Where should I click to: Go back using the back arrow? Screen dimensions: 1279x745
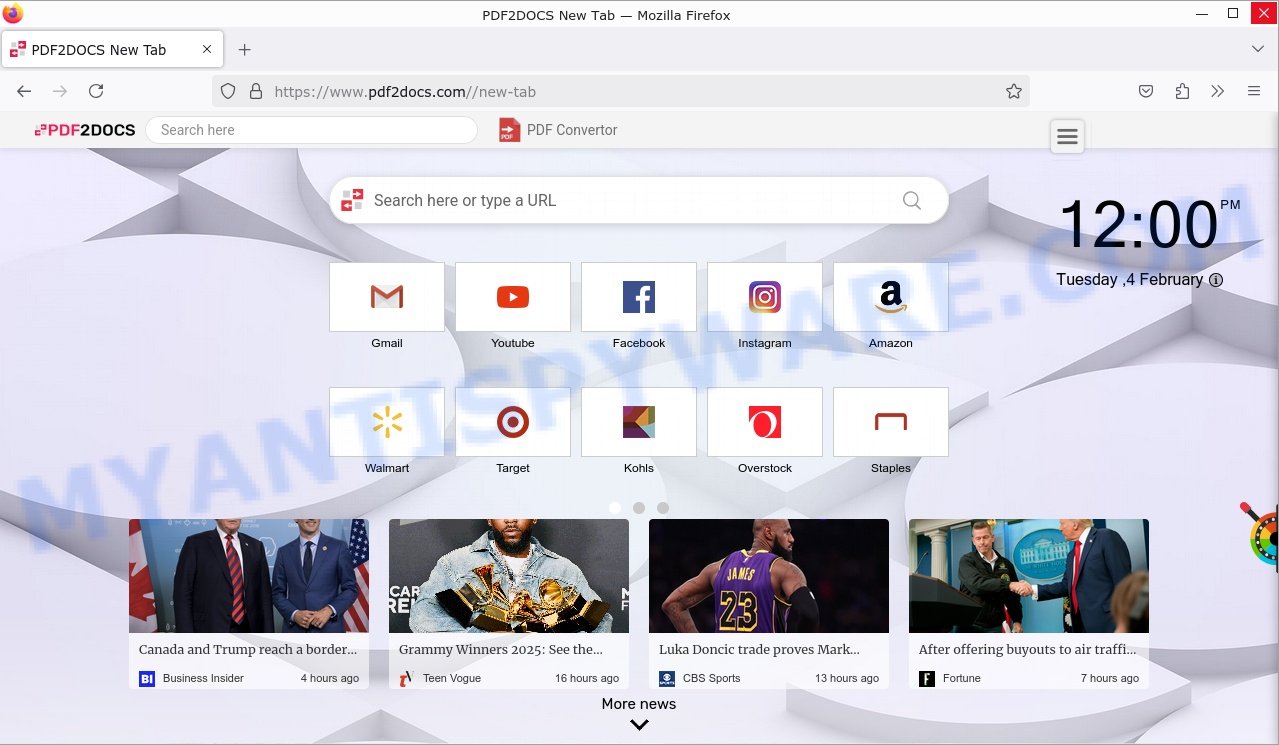pyautogui.click(x=24, y=91)
